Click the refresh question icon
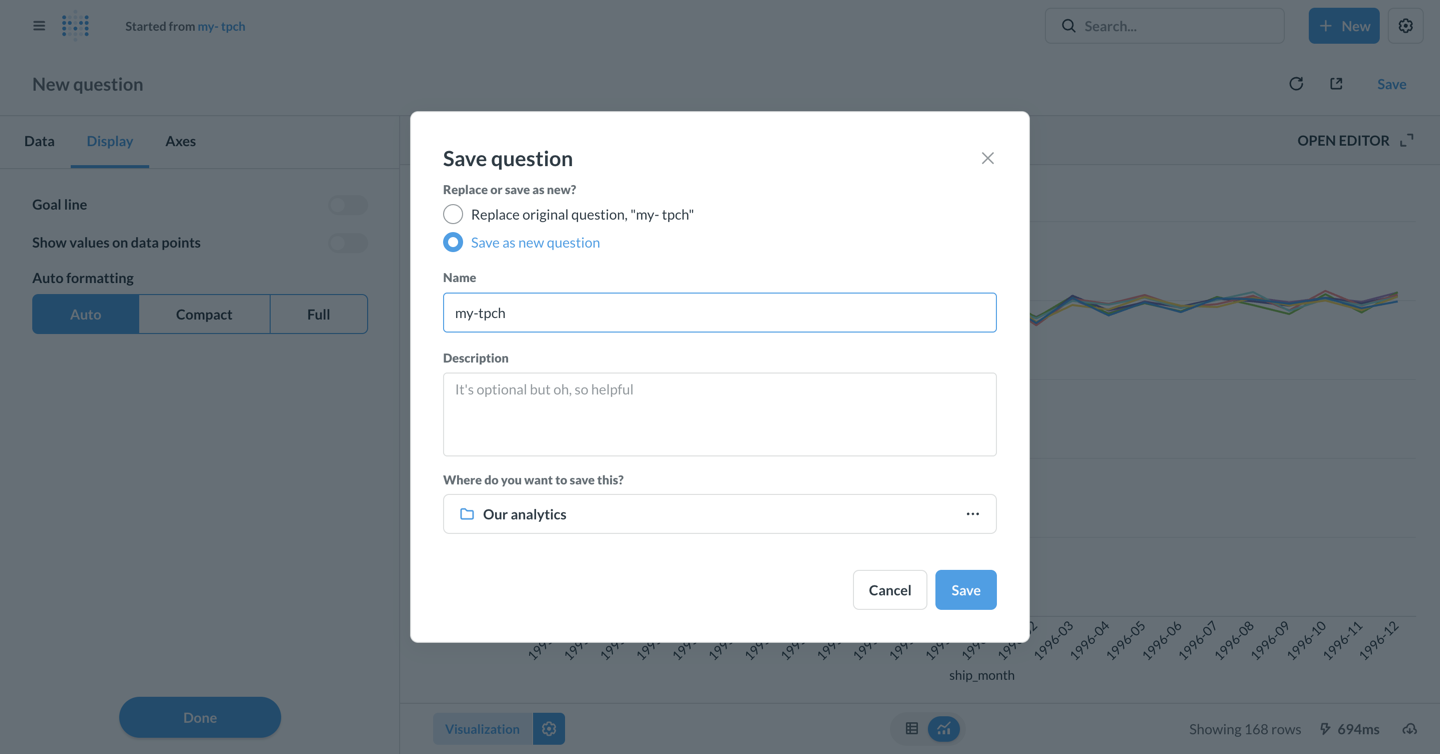This screenshot has height=754, width=1440. tap(1296, 84)
